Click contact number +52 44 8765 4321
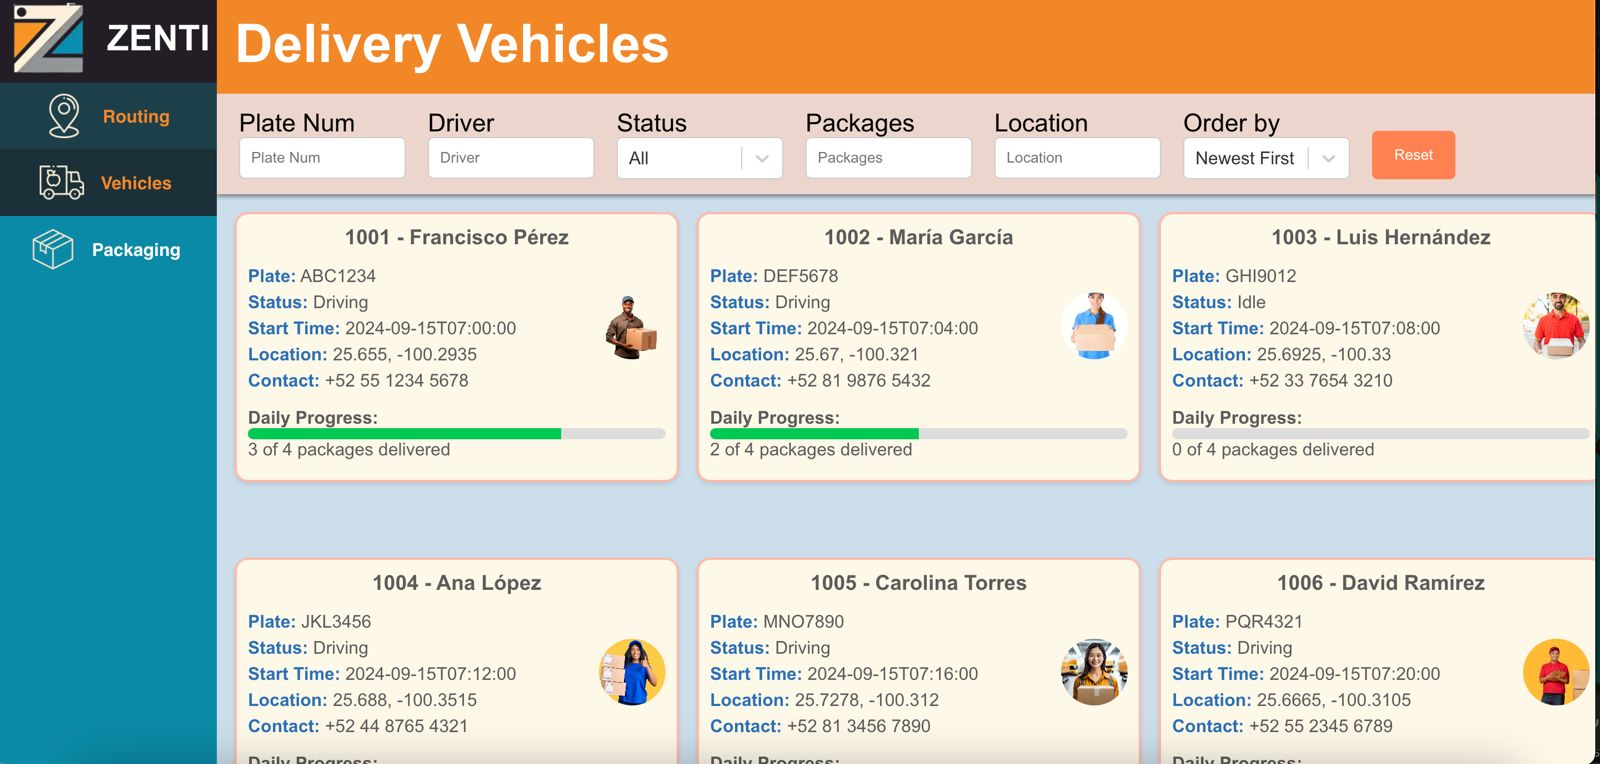 coord(396,726)
